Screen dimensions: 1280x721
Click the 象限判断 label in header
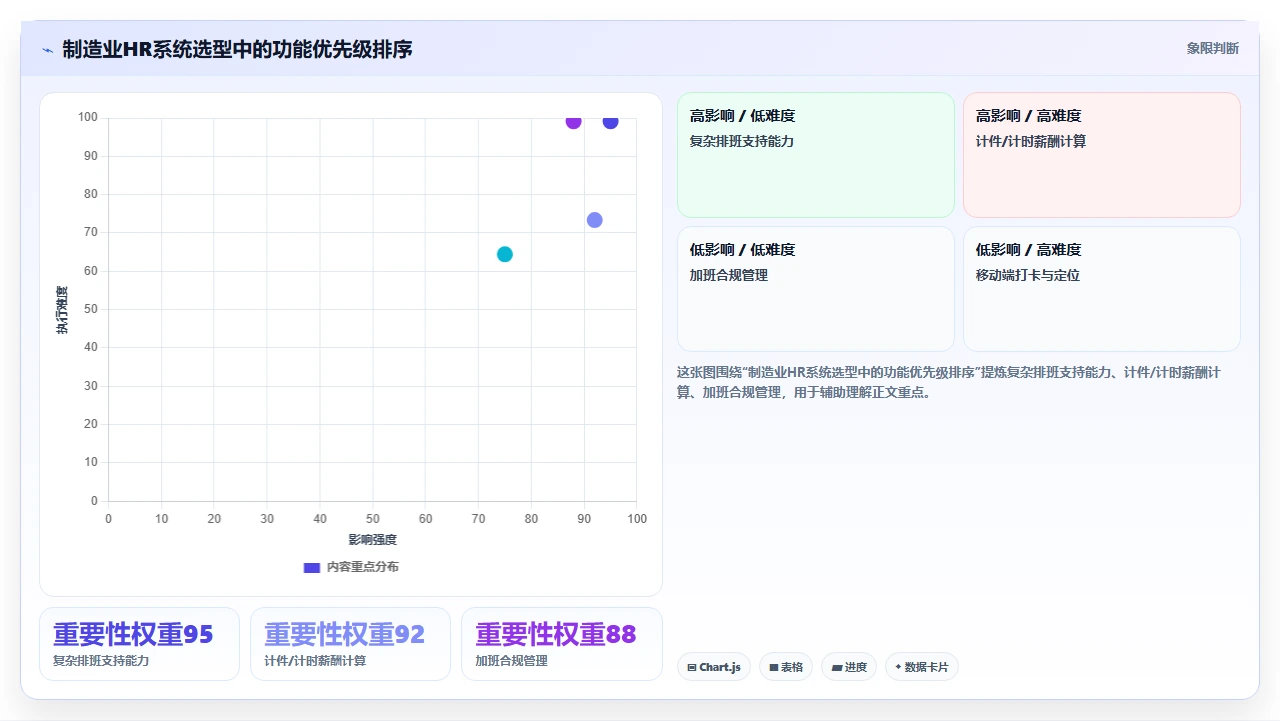click(1213, 48)
